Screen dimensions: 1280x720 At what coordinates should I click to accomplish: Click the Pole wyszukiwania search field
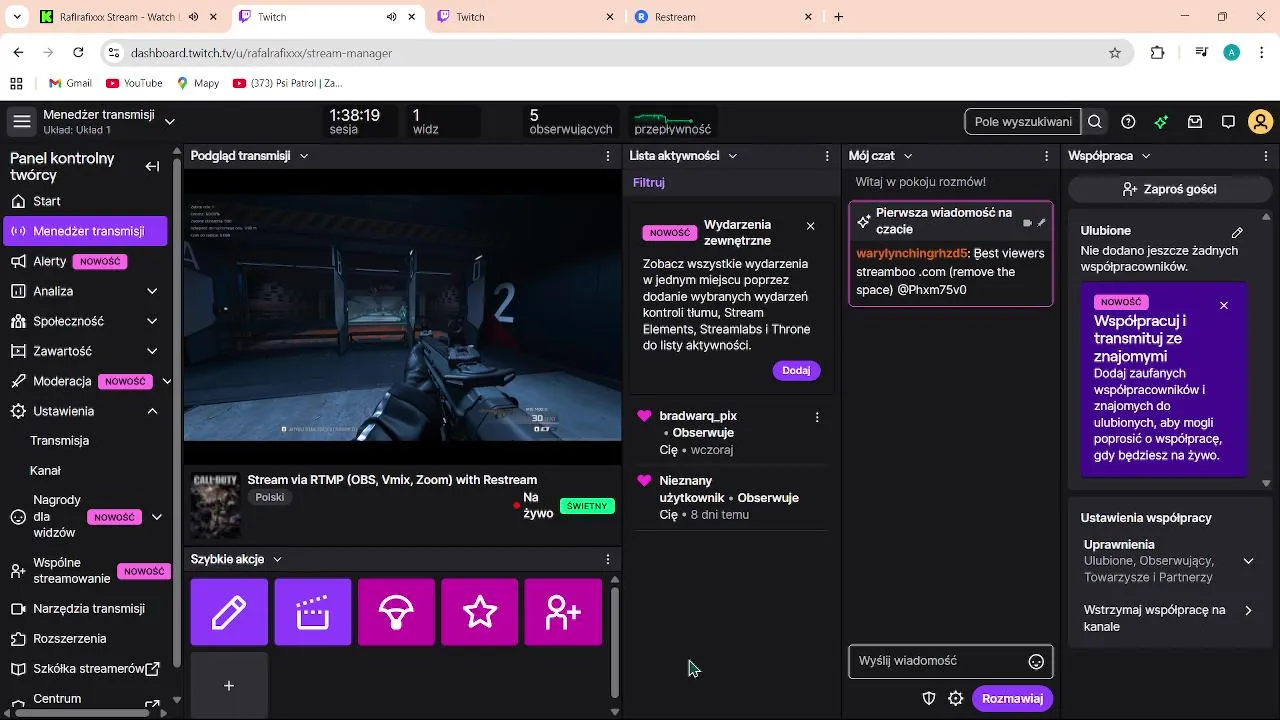pos(1023,122)
